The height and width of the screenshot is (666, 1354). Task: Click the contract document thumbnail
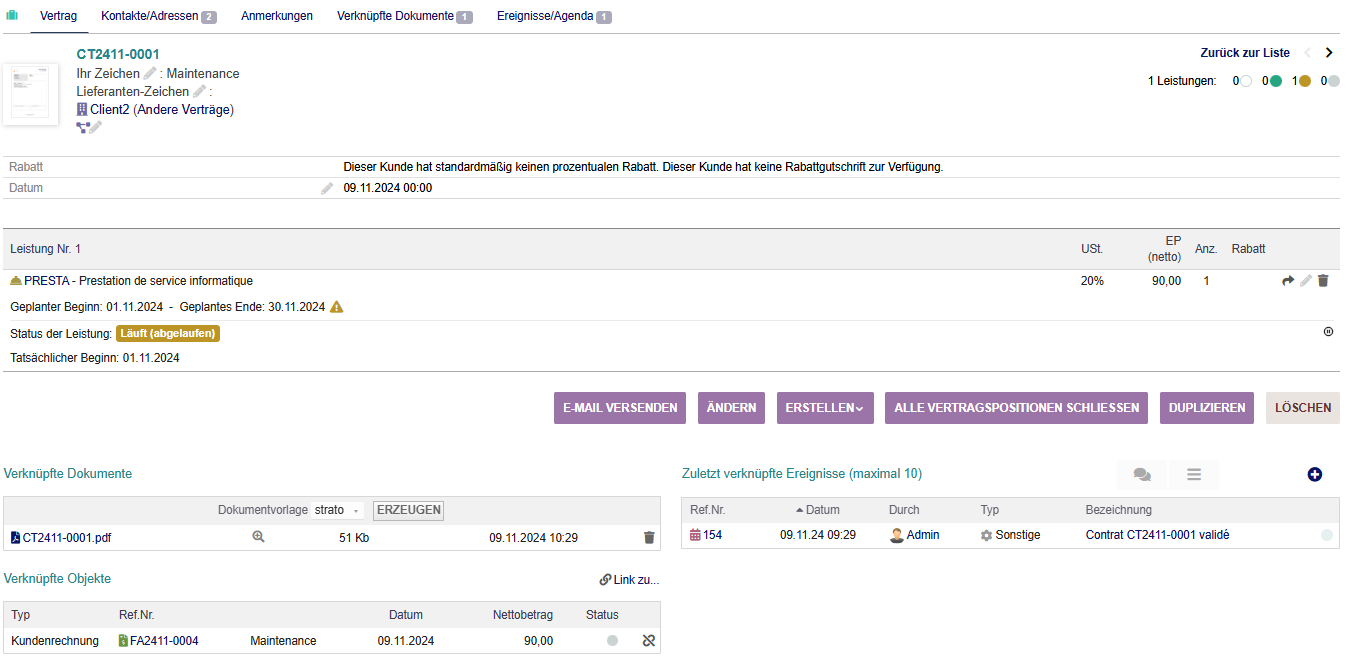click(30, 94)
